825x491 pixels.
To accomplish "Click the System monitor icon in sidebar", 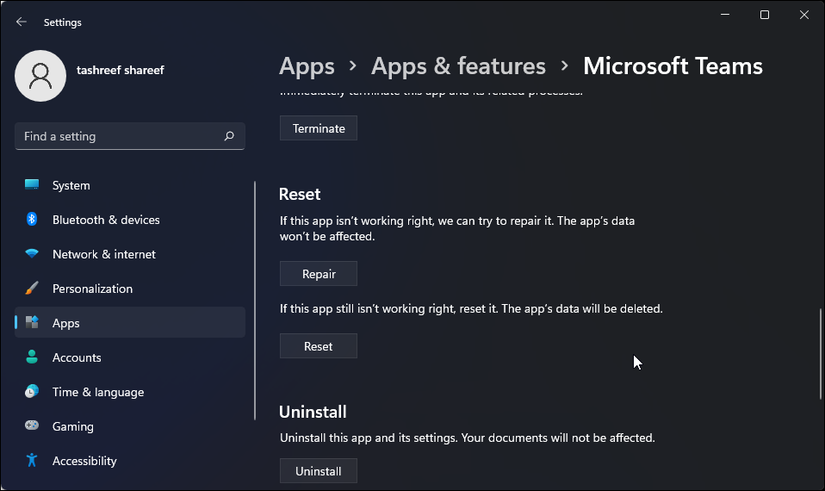I will 32,185.
